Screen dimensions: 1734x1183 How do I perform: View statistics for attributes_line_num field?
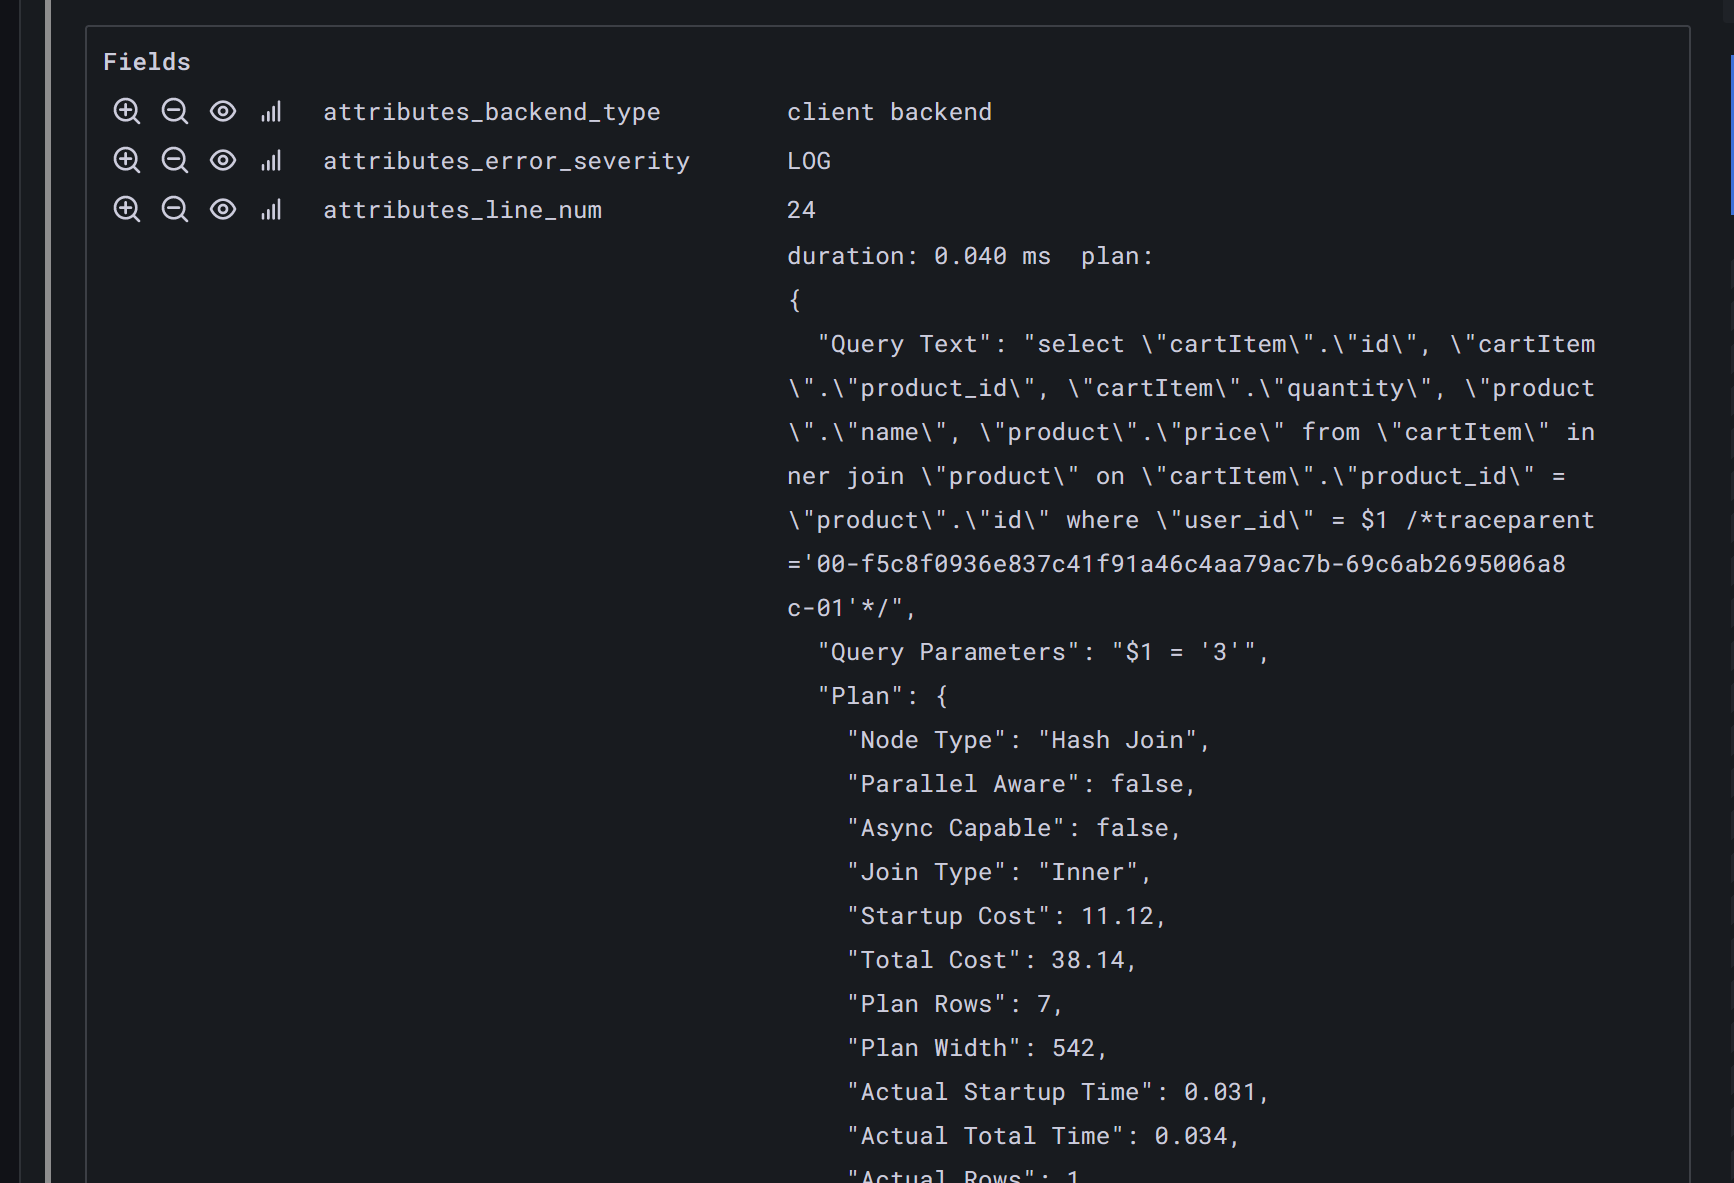pyautogui.click(x=271, y=209)
